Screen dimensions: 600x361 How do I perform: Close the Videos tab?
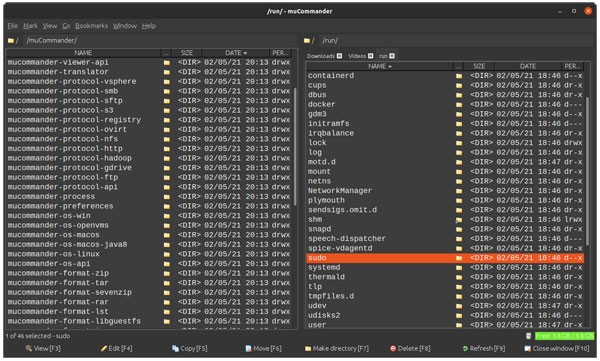coord(370,56)
